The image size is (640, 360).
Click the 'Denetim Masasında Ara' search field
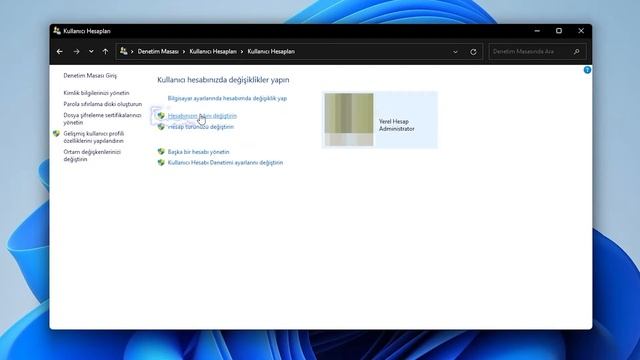pyautogui.click(x=538, y=52)
